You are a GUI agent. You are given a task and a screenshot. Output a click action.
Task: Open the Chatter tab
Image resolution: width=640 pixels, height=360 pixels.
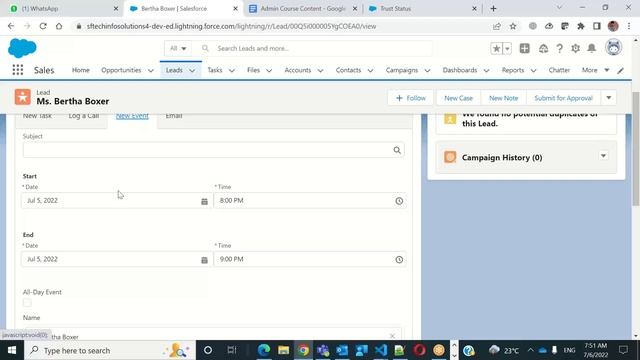(559, 70)
